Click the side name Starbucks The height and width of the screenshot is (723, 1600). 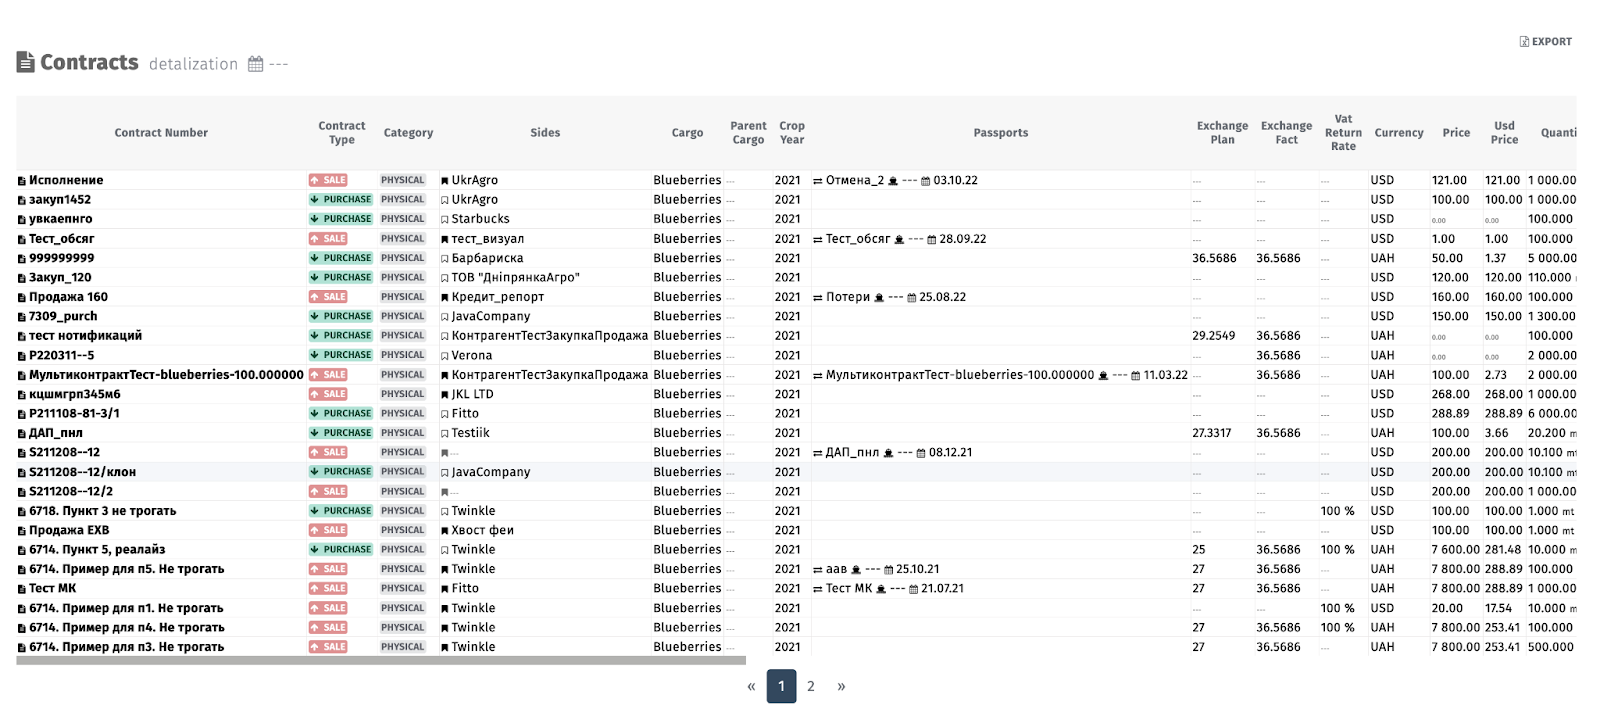[481, 219]
